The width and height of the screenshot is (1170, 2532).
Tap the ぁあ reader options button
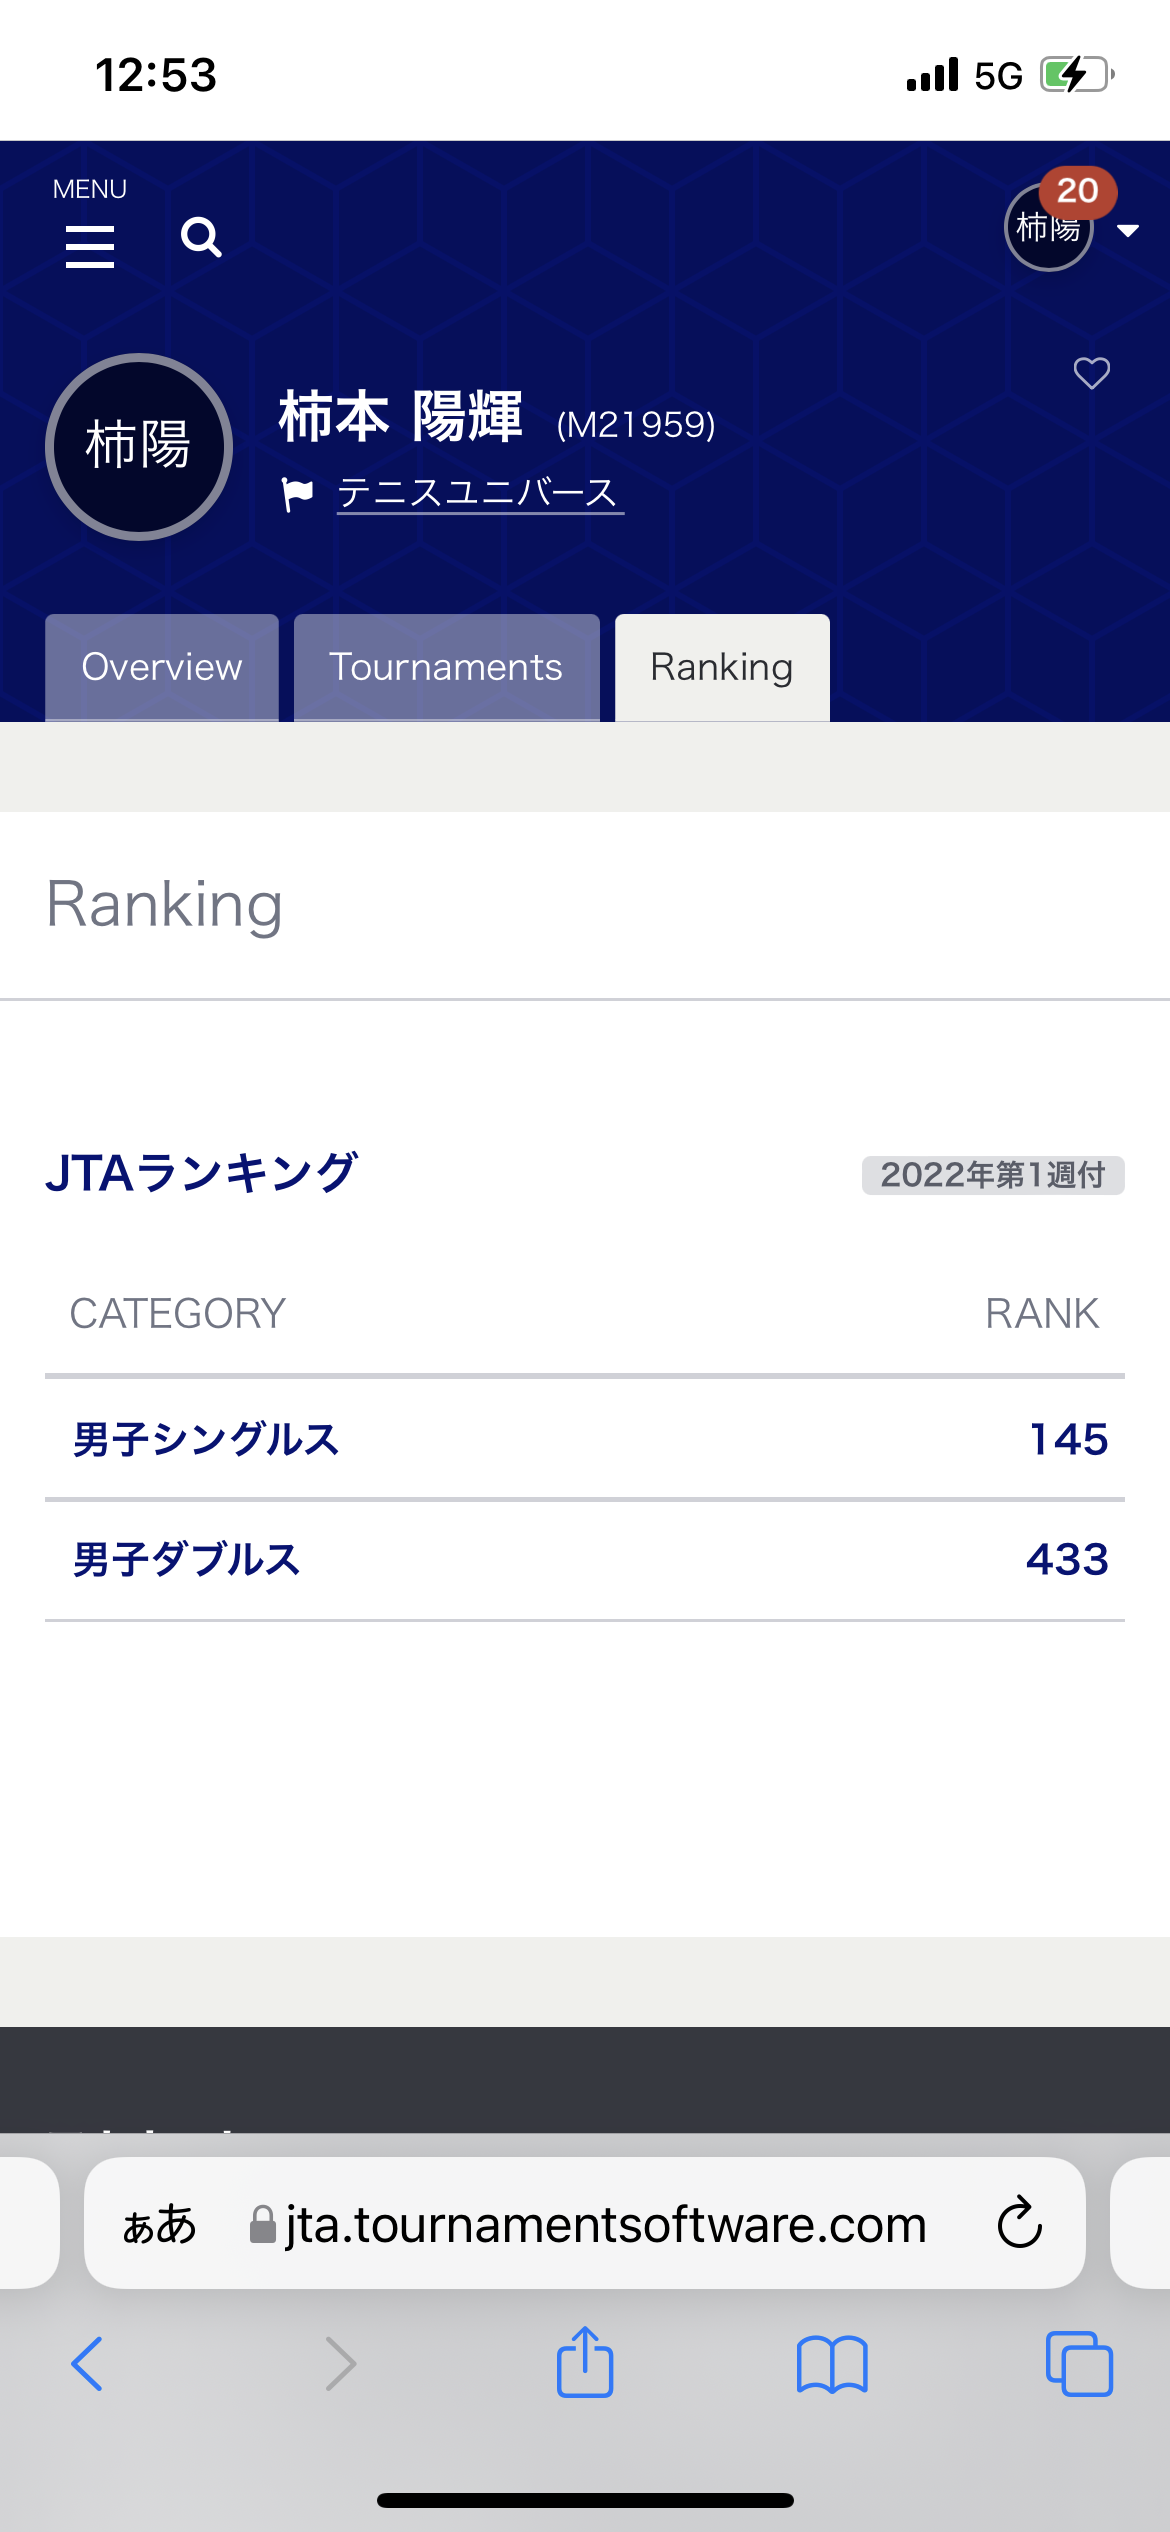coord(160,2224)
